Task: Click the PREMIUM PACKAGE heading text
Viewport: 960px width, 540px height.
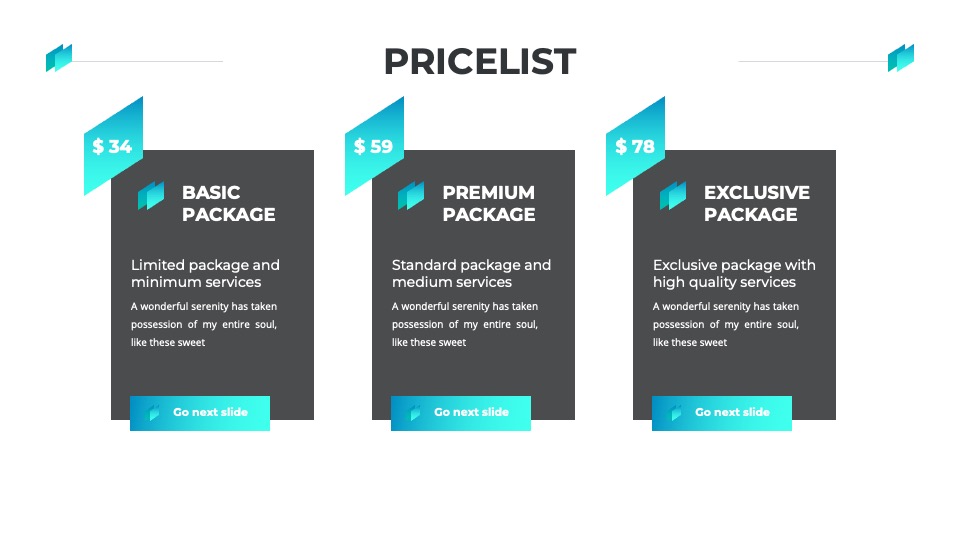Action: [x=489, y=203]
